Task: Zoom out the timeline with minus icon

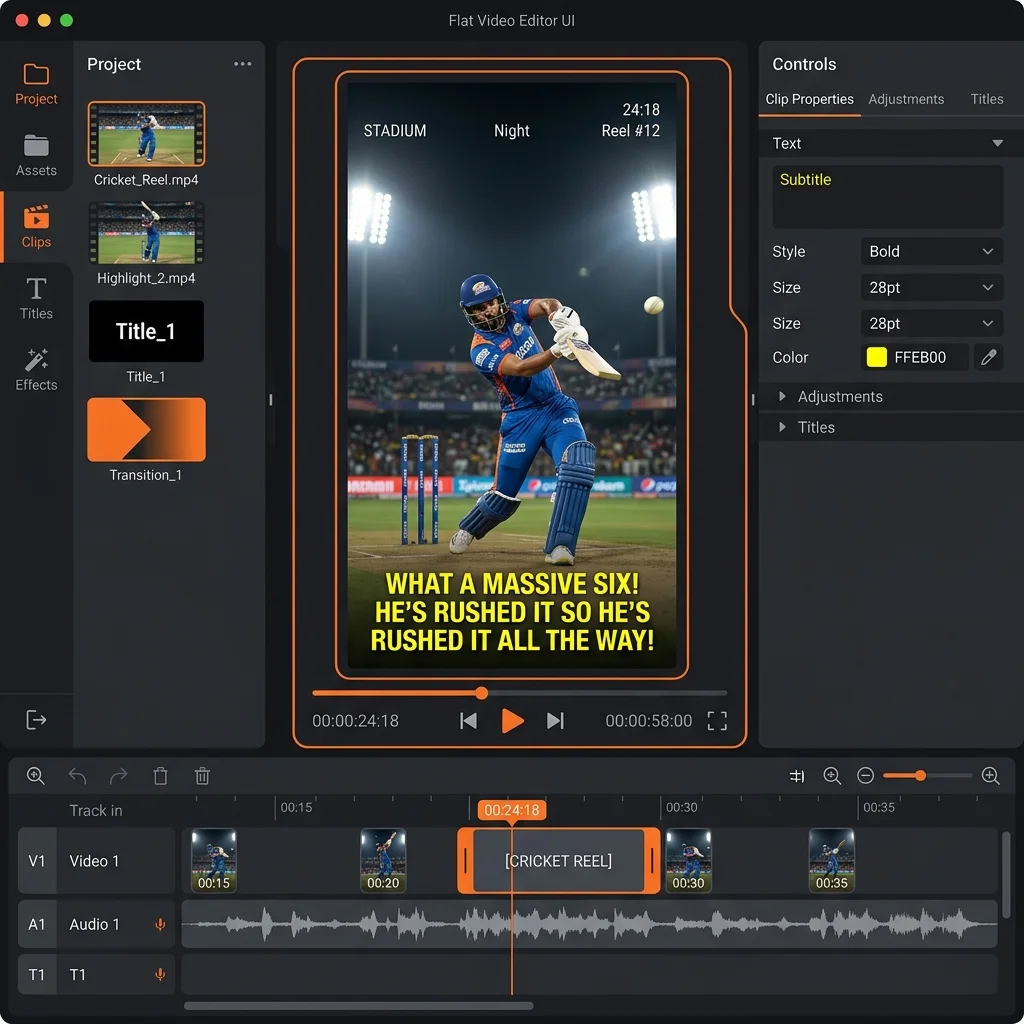Action: pyautogui.click(x=865, y=776)
